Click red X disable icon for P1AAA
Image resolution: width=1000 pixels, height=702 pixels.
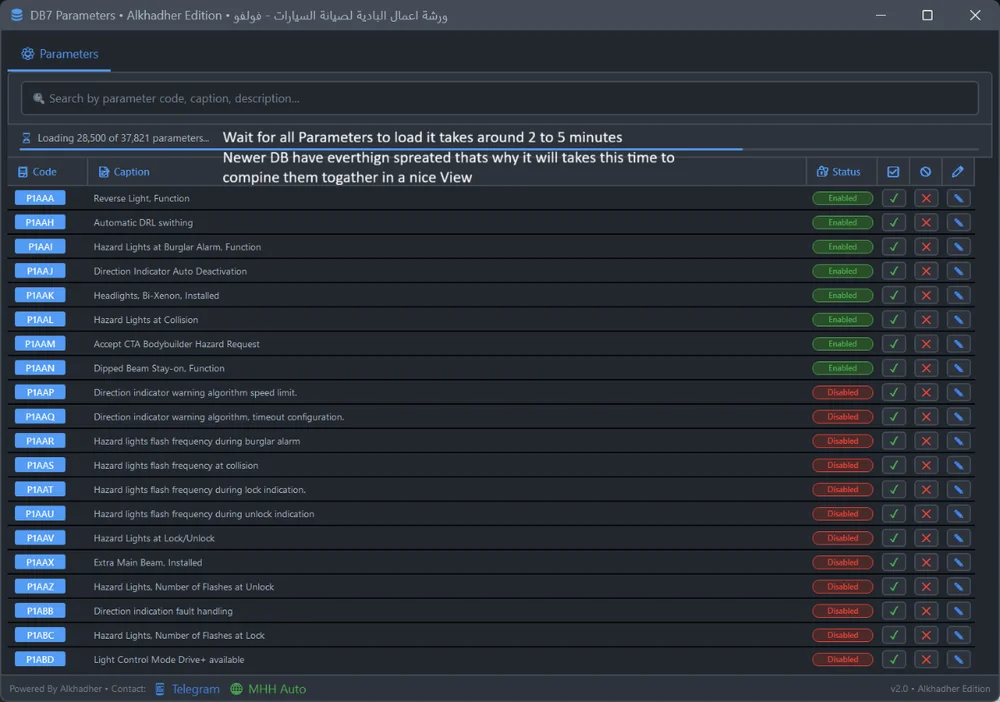coord(926,198)
